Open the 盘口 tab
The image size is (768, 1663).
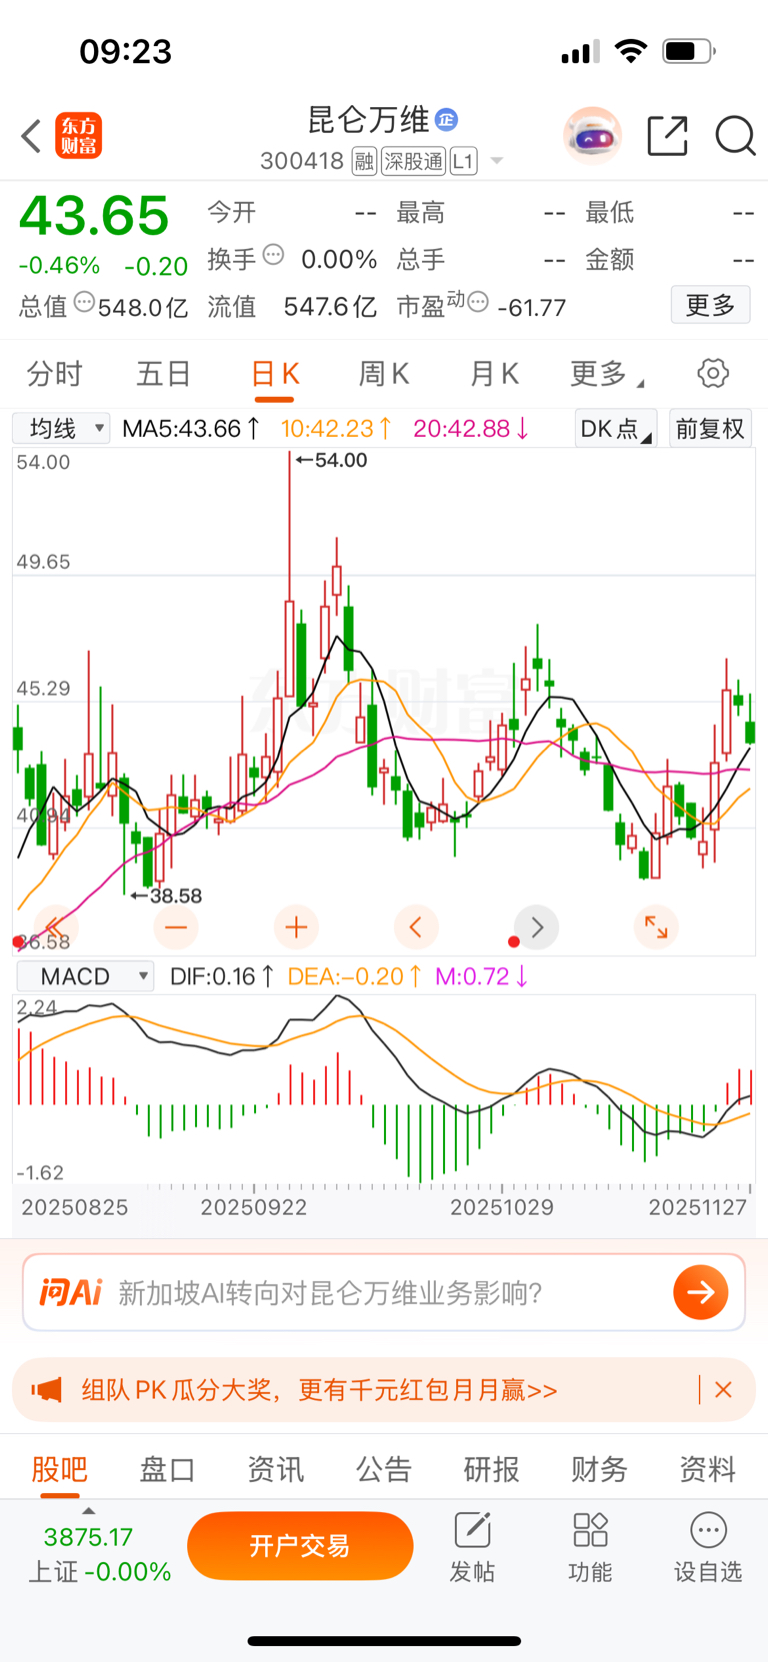point(167,1469)
